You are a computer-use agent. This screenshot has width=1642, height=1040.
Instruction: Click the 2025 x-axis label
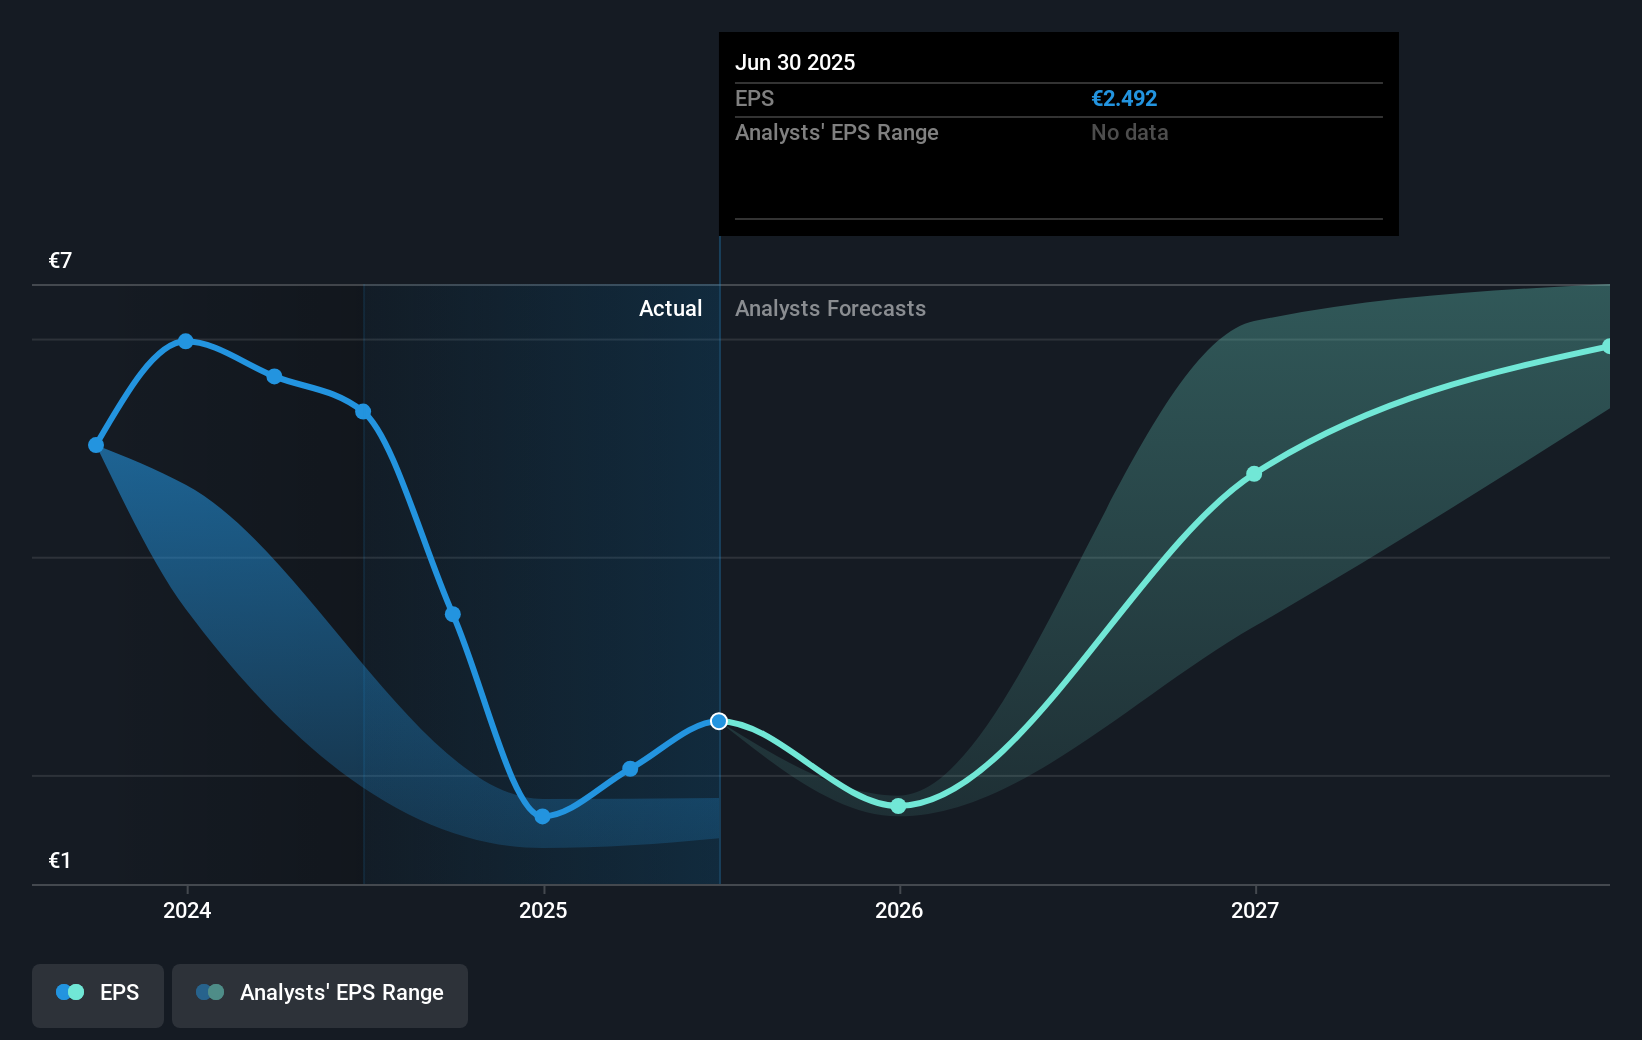[x=543, y=910]
